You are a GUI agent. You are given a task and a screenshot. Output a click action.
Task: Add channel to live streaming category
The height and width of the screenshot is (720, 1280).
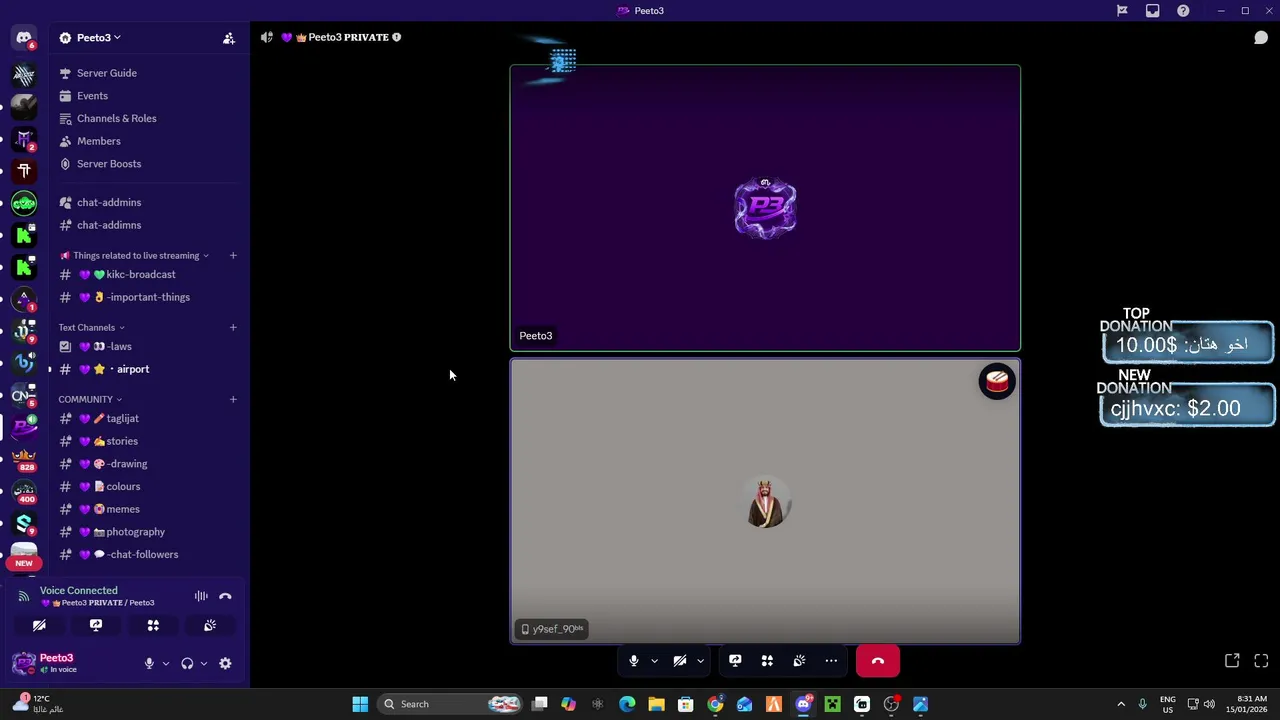tap(233, 255)
